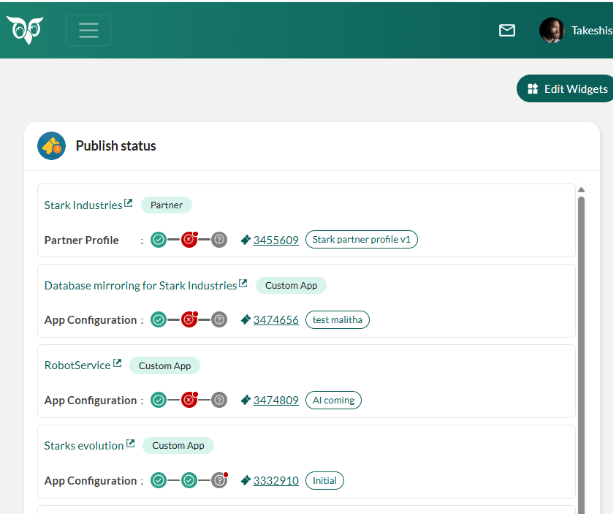Click the AI coming label
Screen dimensions: 614x514
pos(333,400)
